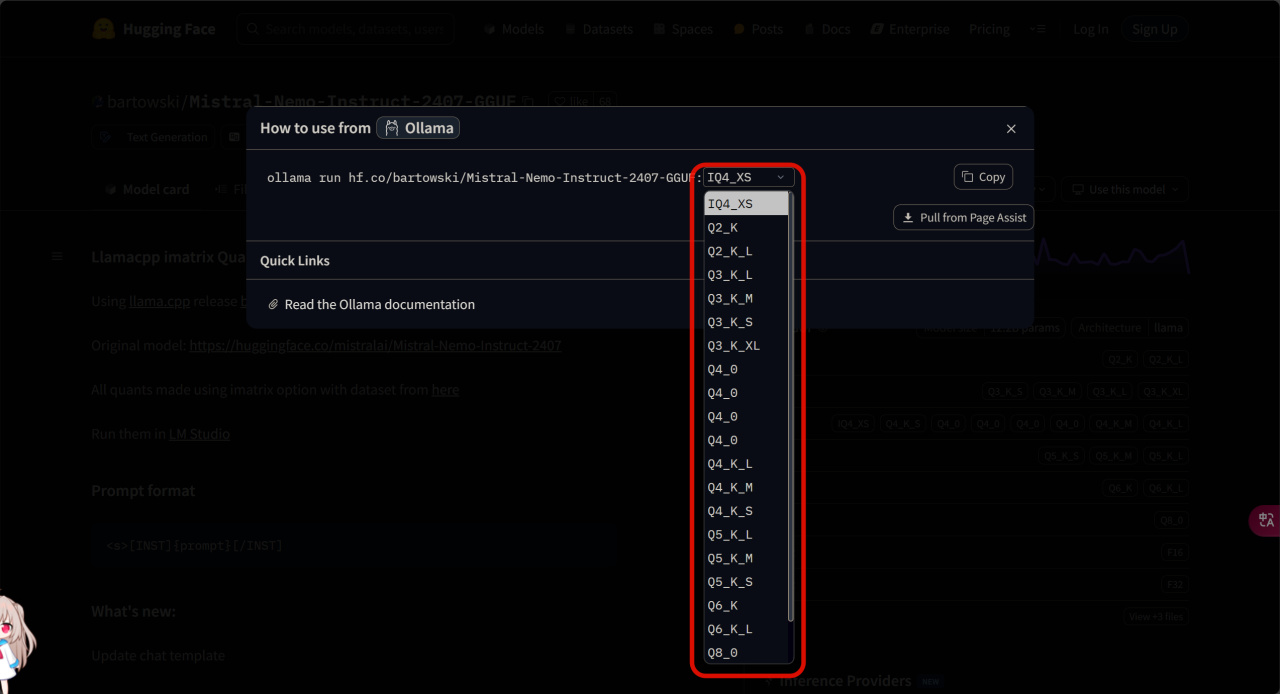This screenshot has height=694, width=1280.
Task: Select IQ4_XS option in the list
Action: 746,204
